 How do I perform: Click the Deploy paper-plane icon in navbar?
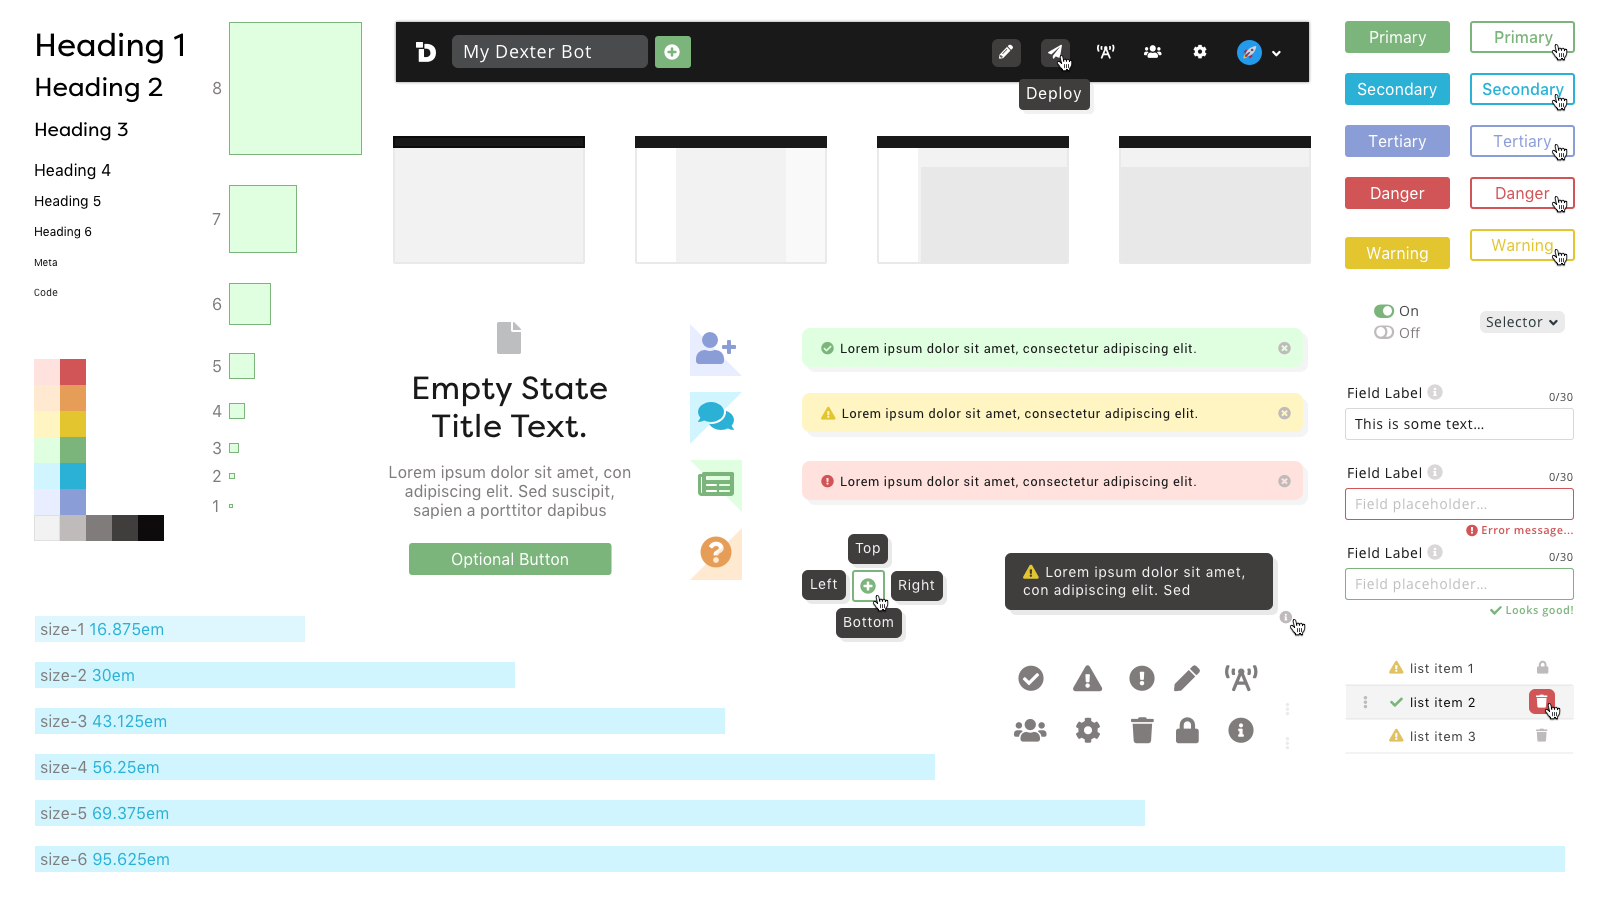(x=1055, y=52)
